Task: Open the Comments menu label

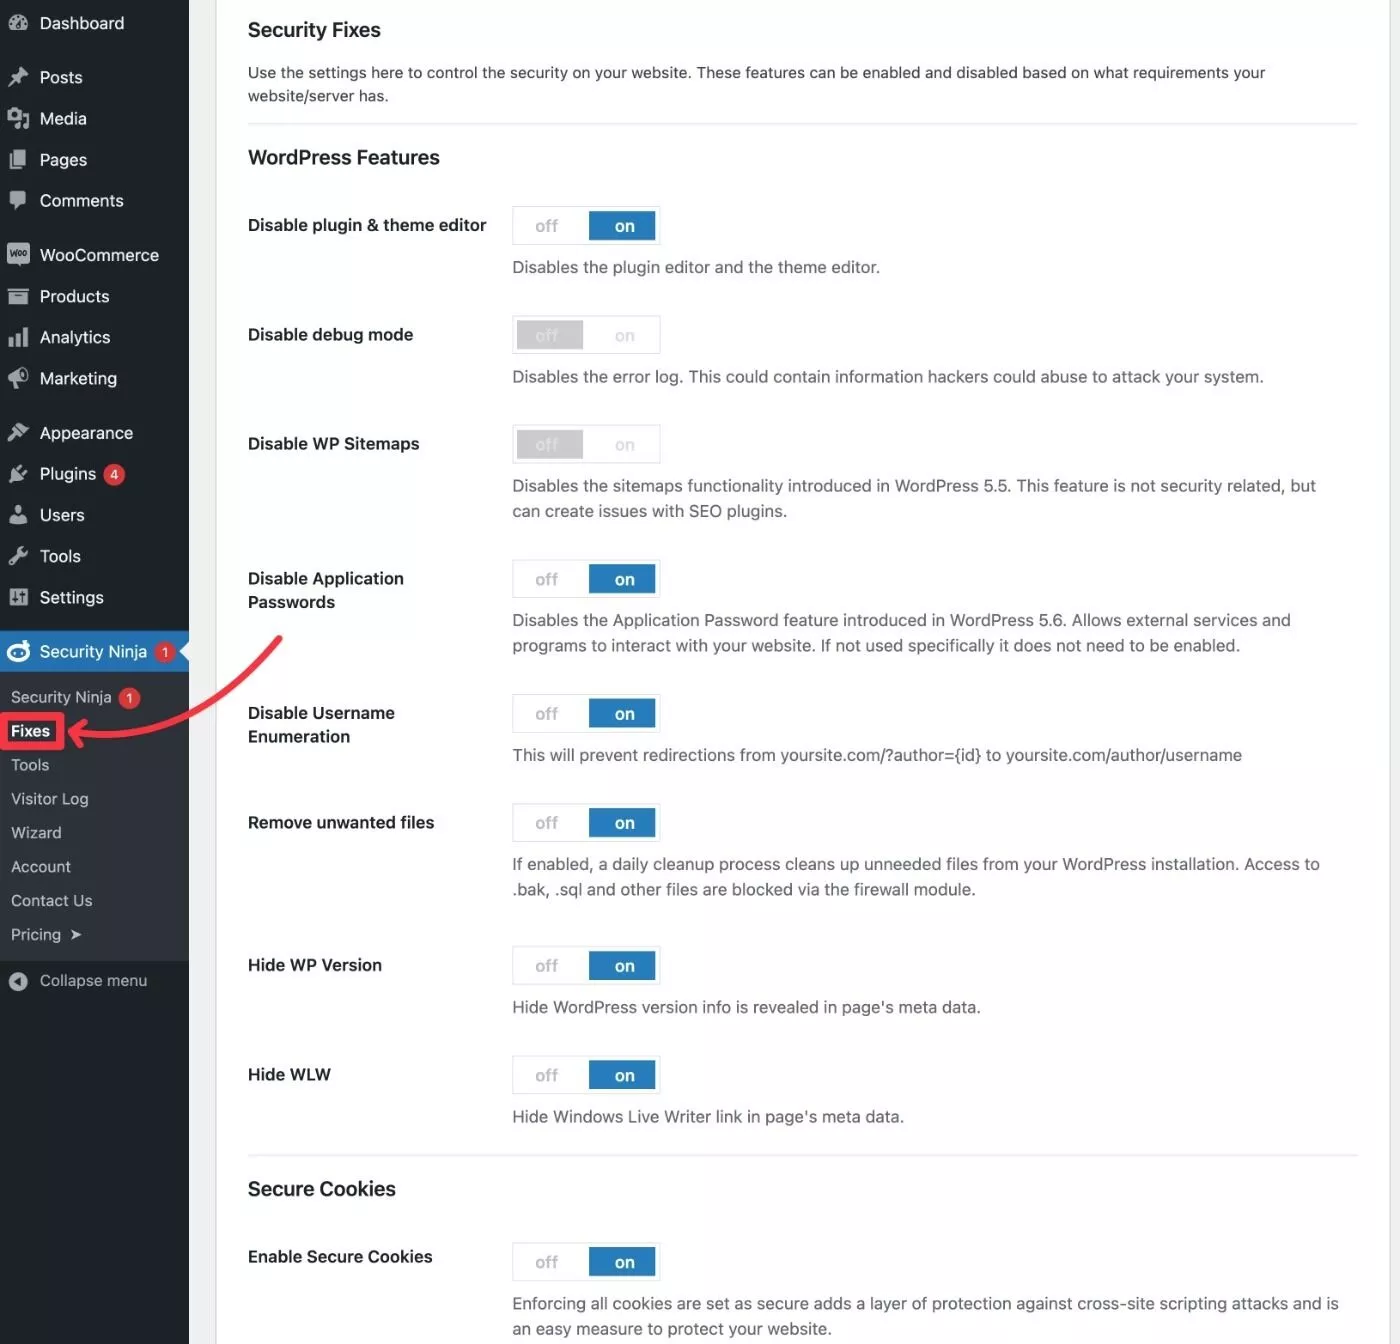Action: pos(82,200)
